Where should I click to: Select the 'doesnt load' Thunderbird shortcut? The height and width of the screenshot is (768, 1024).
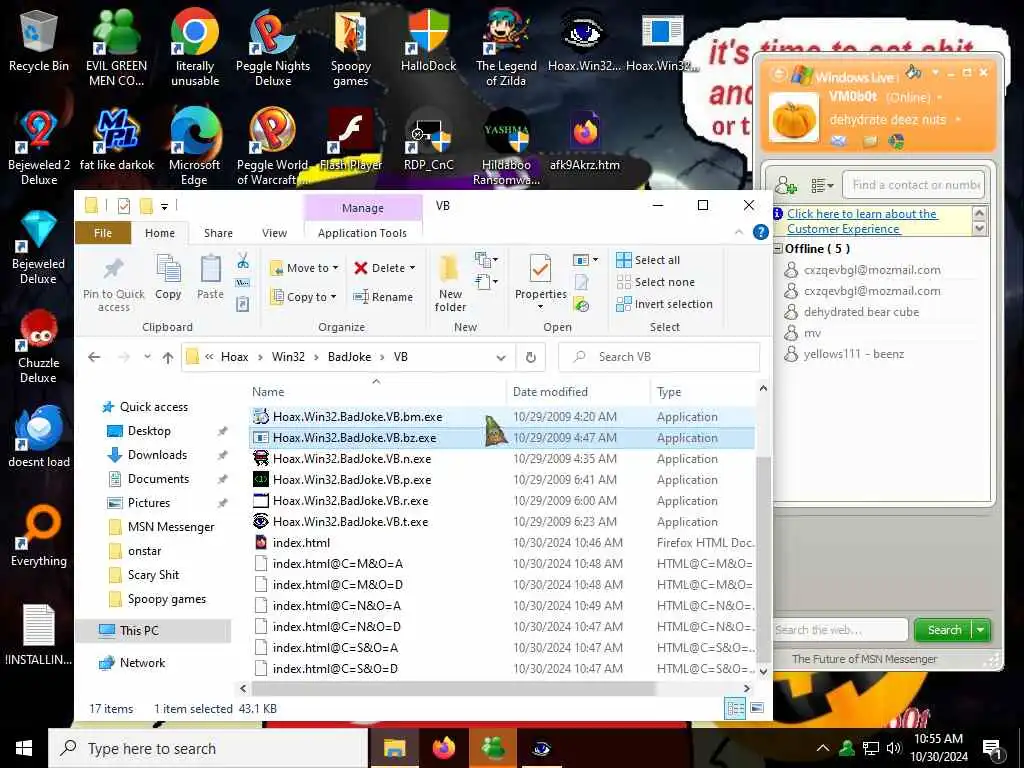39,438
